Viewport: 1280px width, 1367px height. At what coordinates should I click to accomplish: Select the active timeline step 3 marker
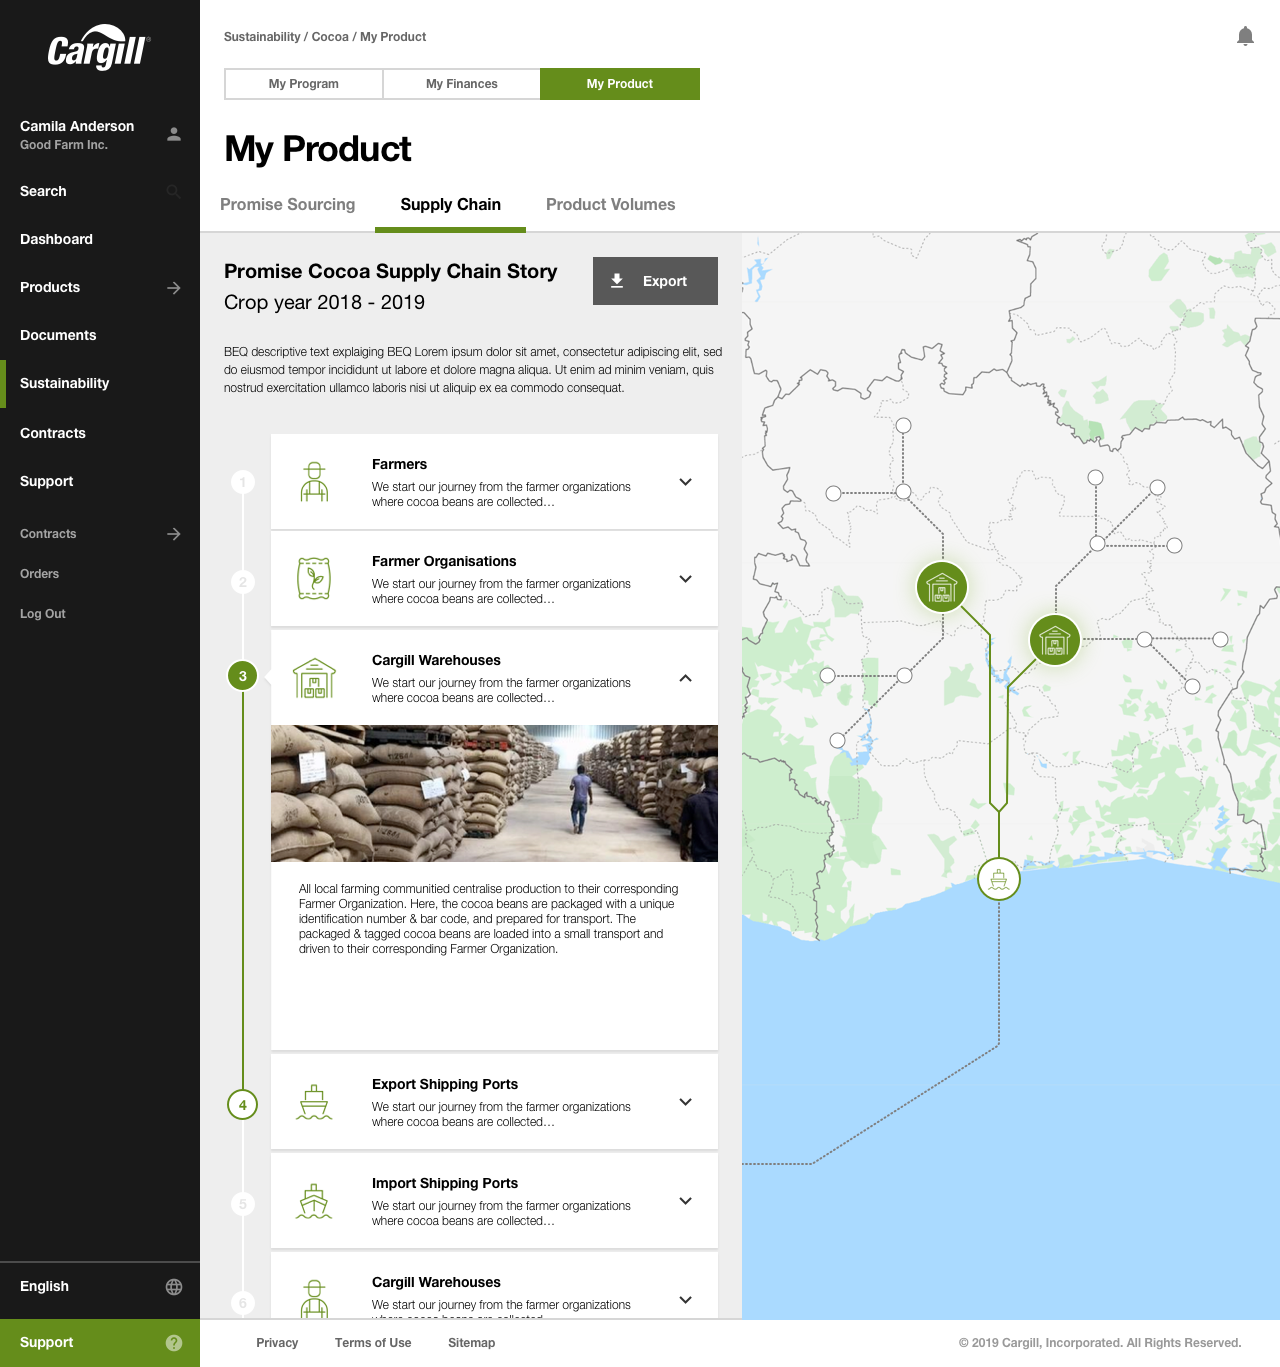[243, 676]
